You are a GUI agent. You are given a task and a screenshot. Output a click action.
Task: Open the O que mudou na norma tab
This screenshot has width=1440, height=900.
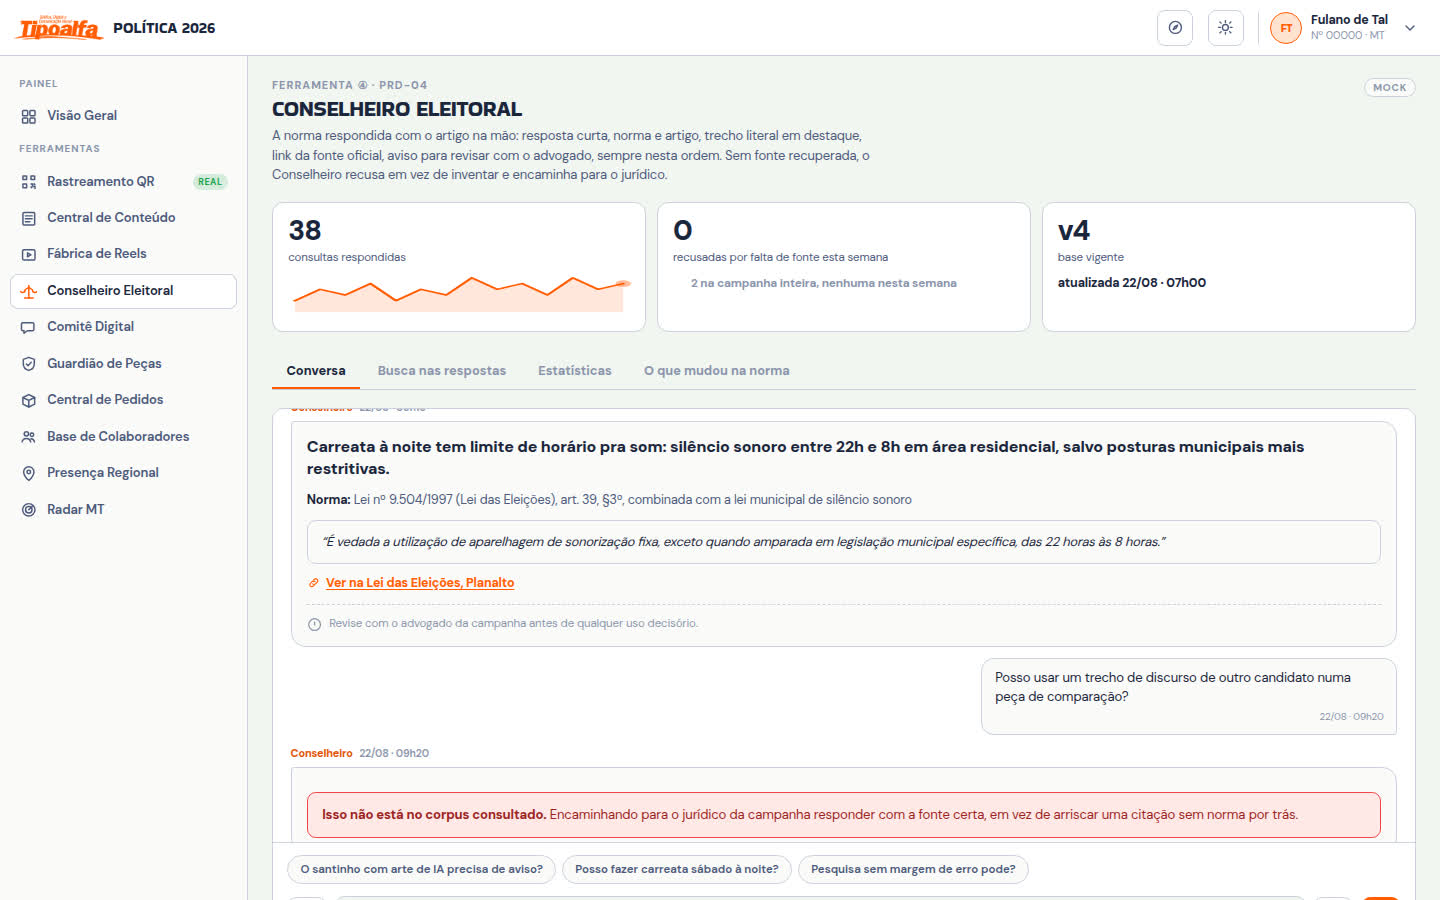click(717, 370)
